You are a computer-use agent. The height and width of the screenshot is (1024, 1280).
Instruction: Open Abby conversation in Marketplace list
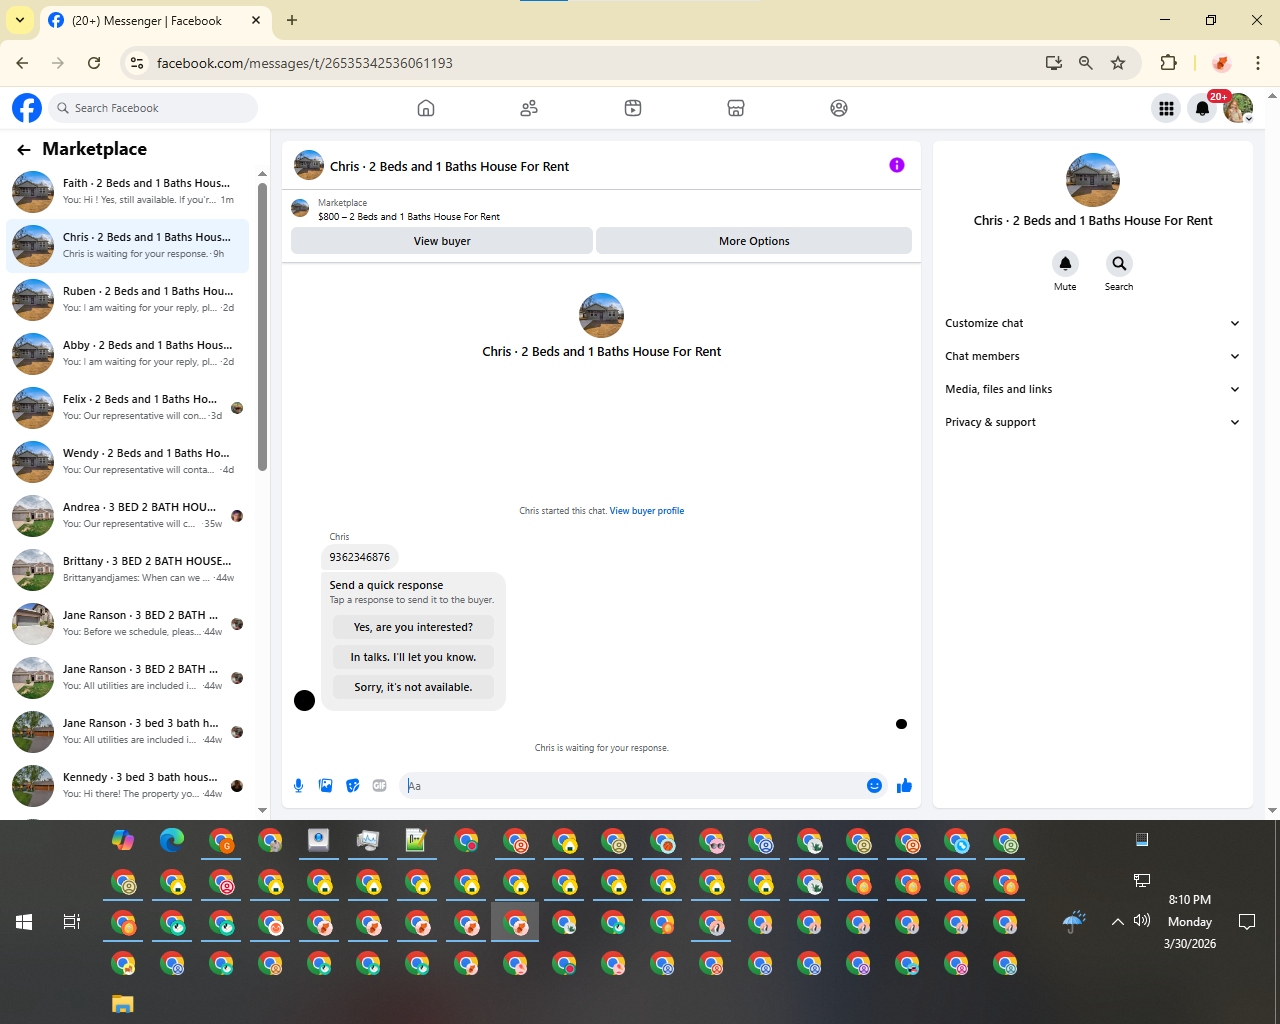[128, 353]
